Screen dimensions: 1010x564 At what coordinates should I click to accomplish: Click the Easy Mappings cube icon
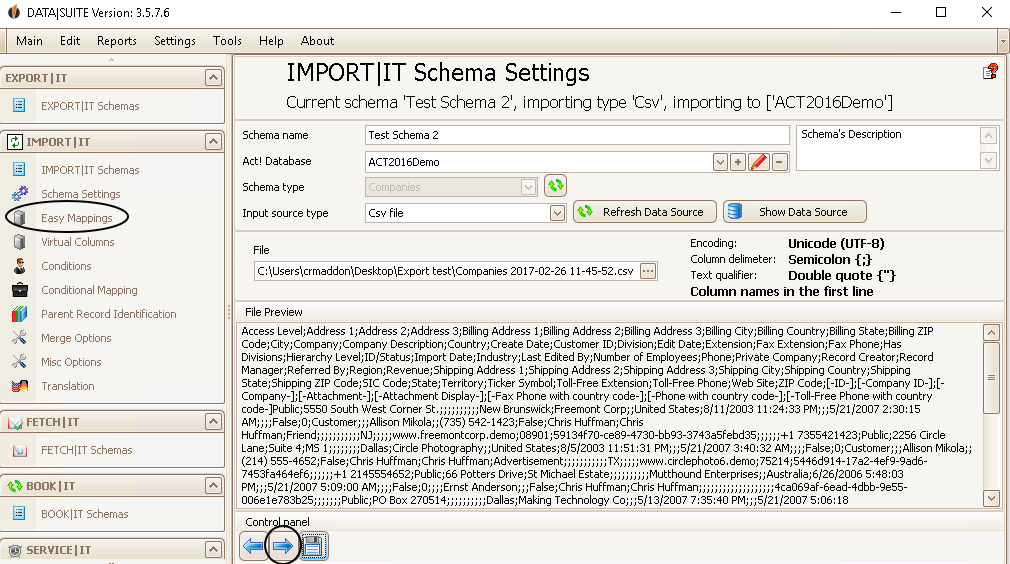19,218
